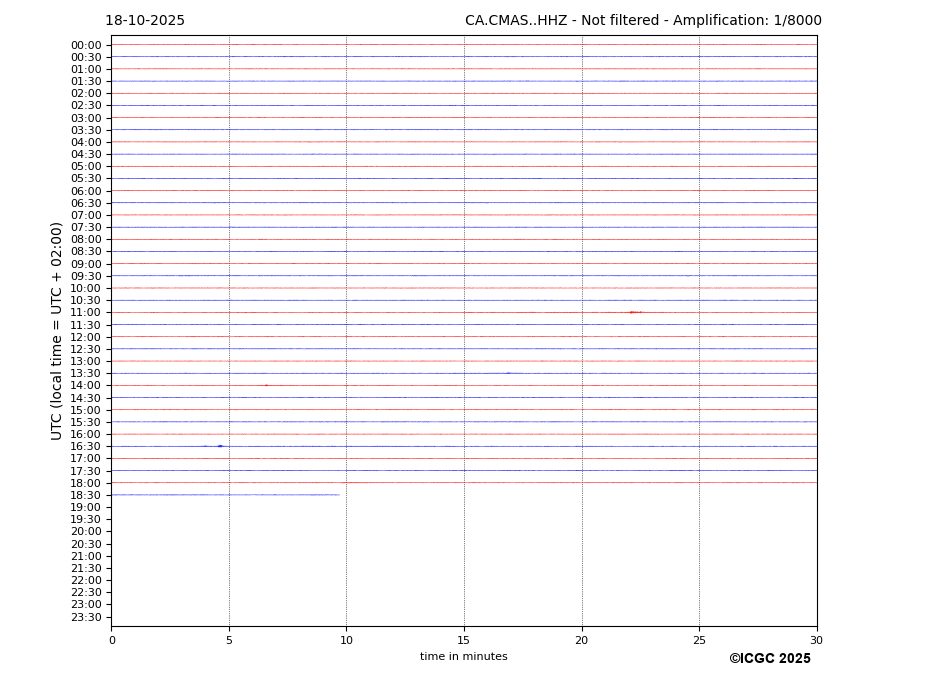Click the small red blip on the 14:00 trace

[x=266, y=385]
